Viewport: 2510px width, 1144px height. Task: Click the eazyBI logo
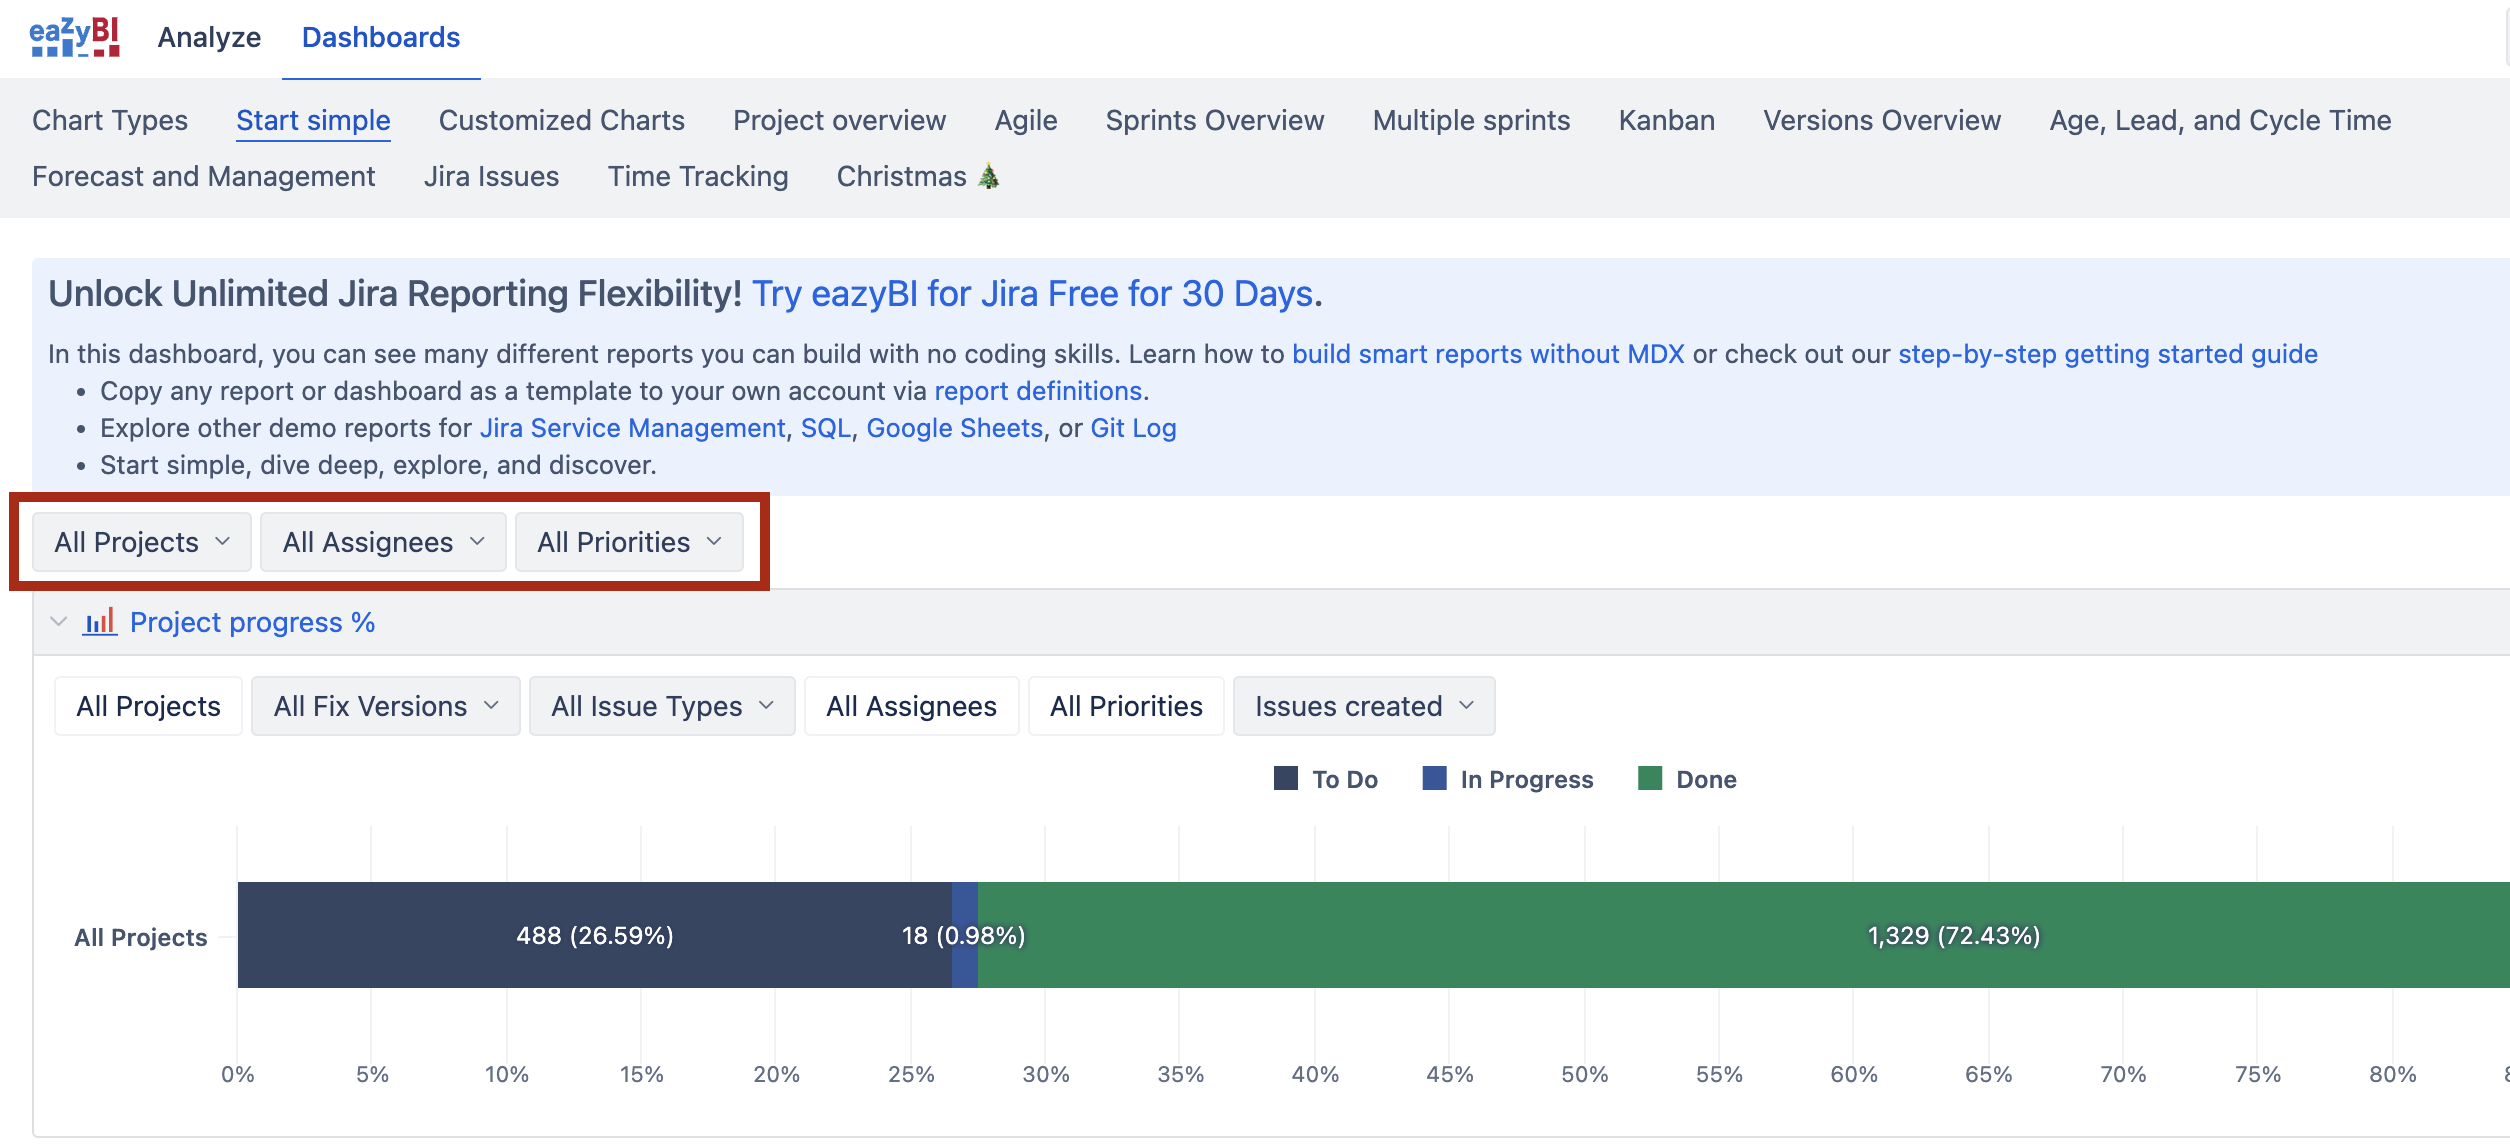(75, 37)
